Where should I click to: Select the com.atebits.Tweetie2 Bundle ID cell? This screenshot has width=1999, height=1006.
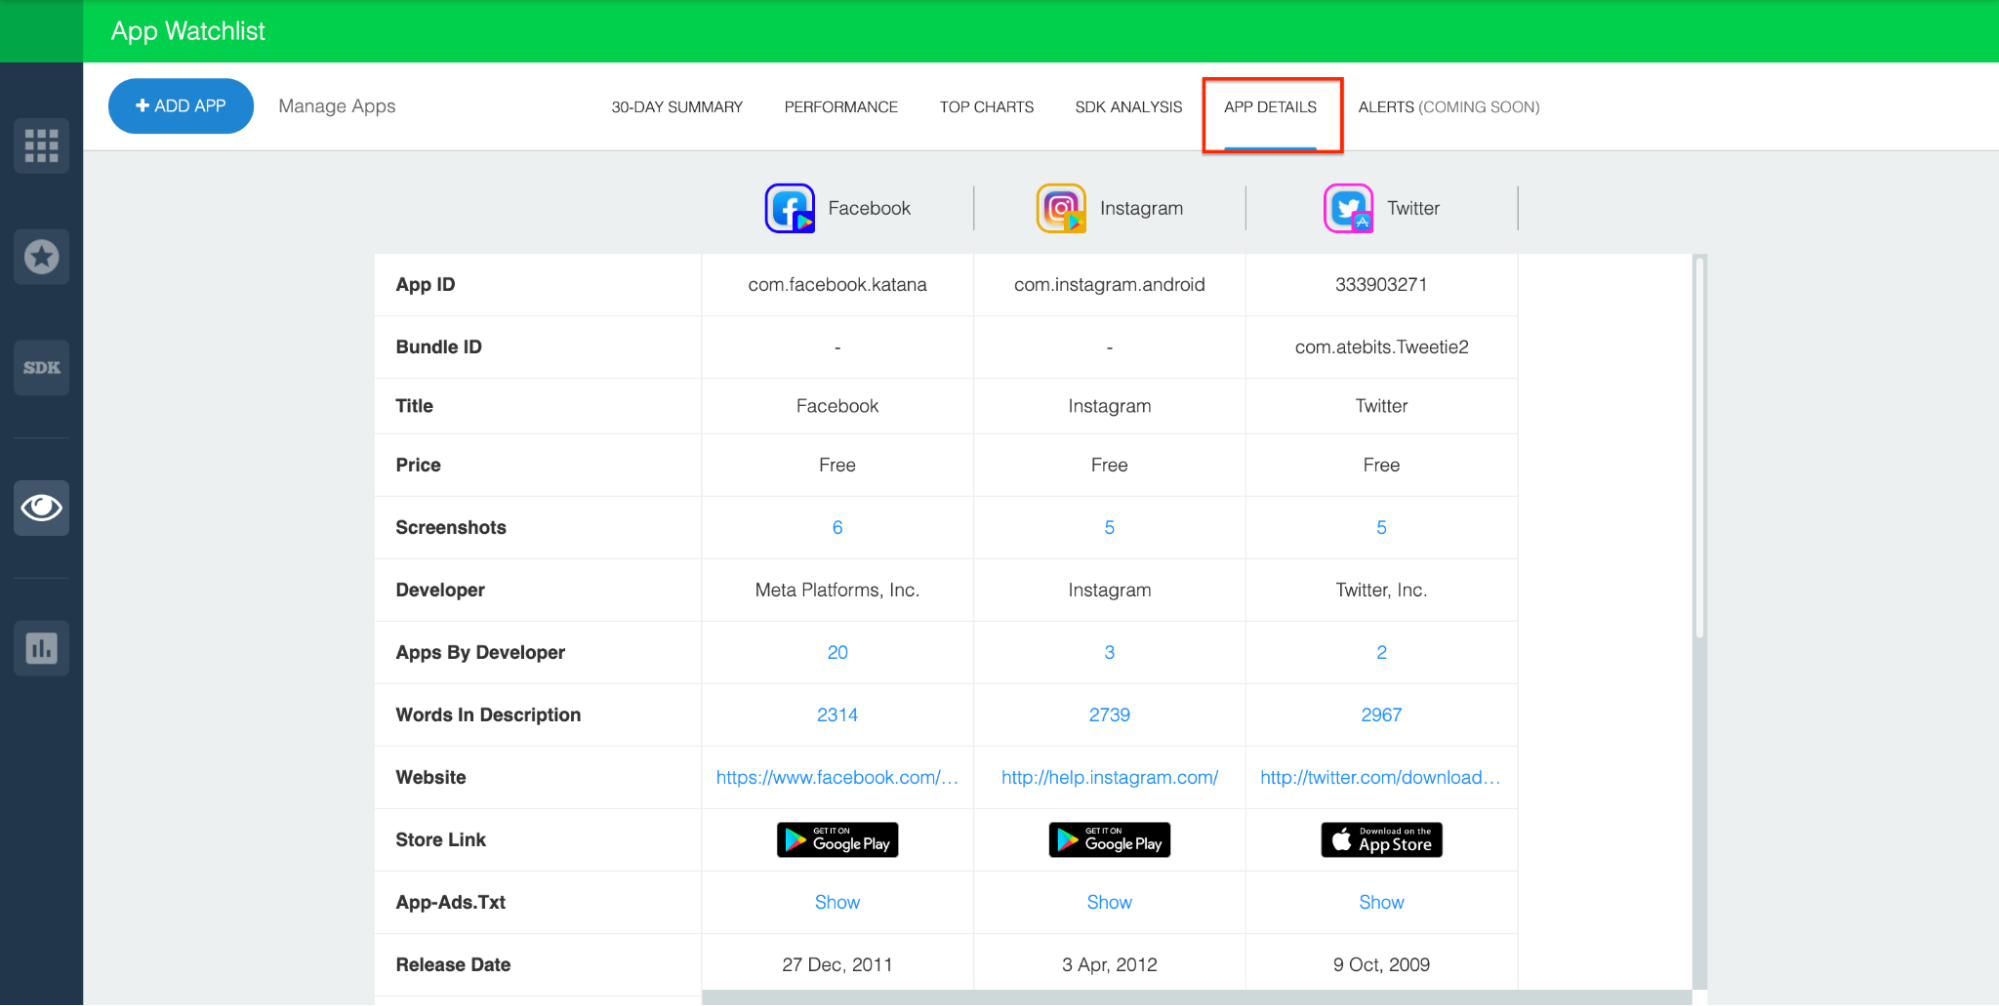(1381, 347)
